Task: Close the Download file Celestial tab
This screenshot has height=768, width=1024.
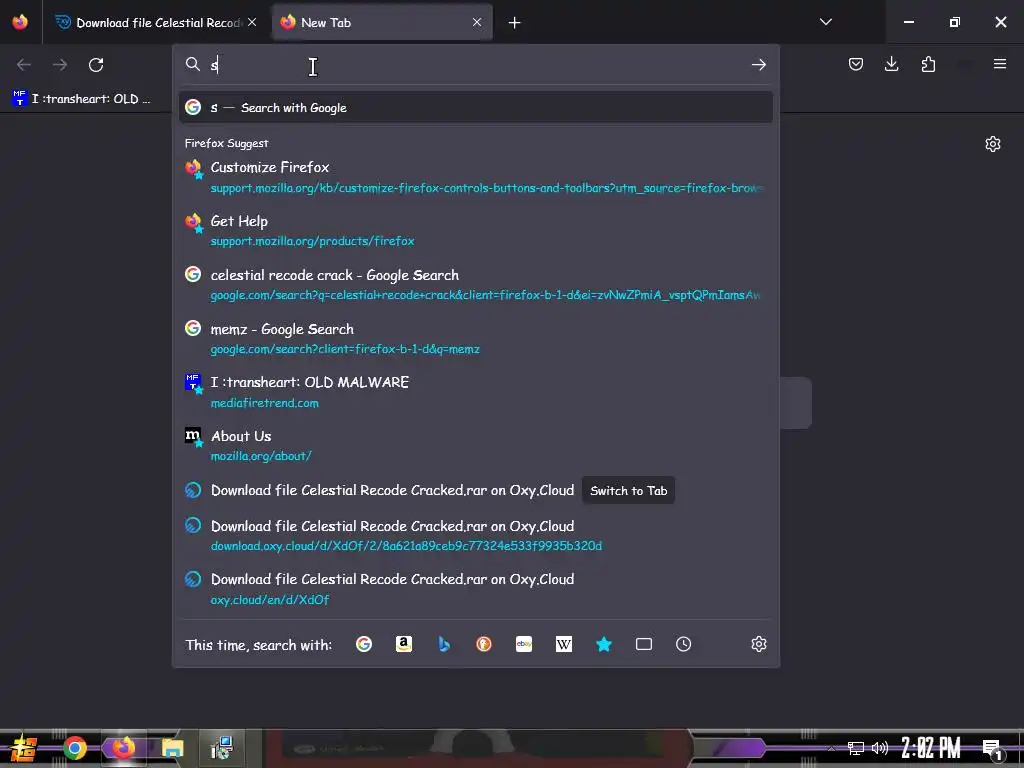Action: (252, 22)
